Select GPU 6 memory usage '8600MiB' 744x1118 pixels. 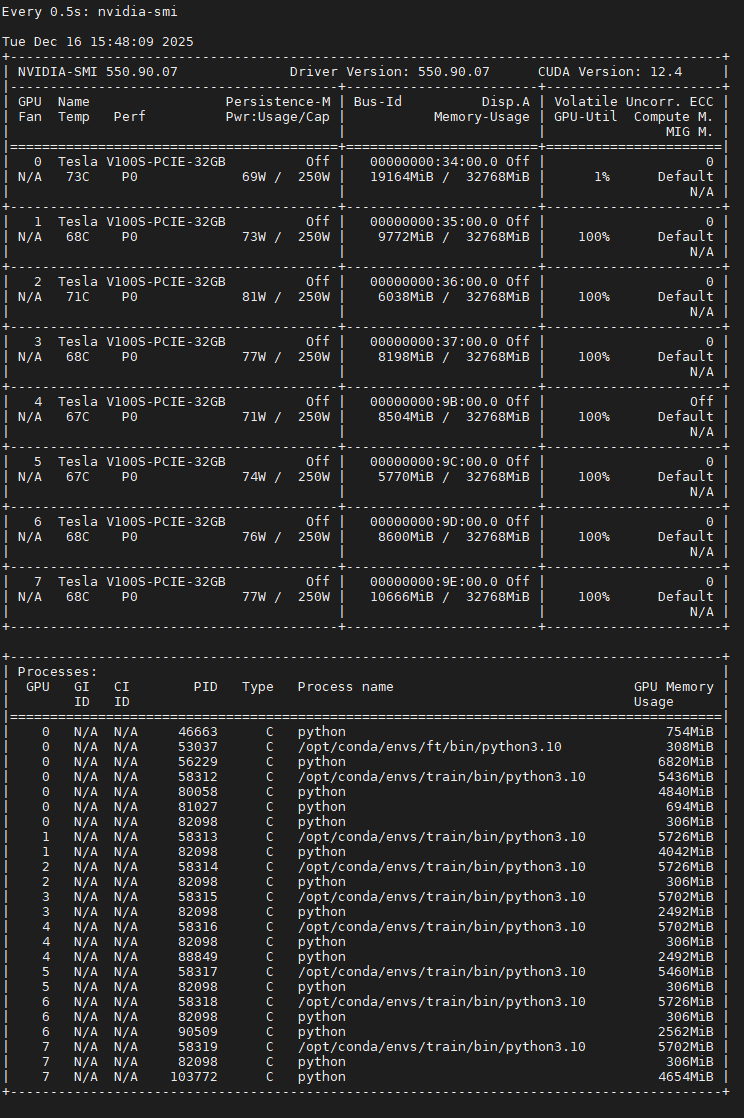tap(406, 536)
